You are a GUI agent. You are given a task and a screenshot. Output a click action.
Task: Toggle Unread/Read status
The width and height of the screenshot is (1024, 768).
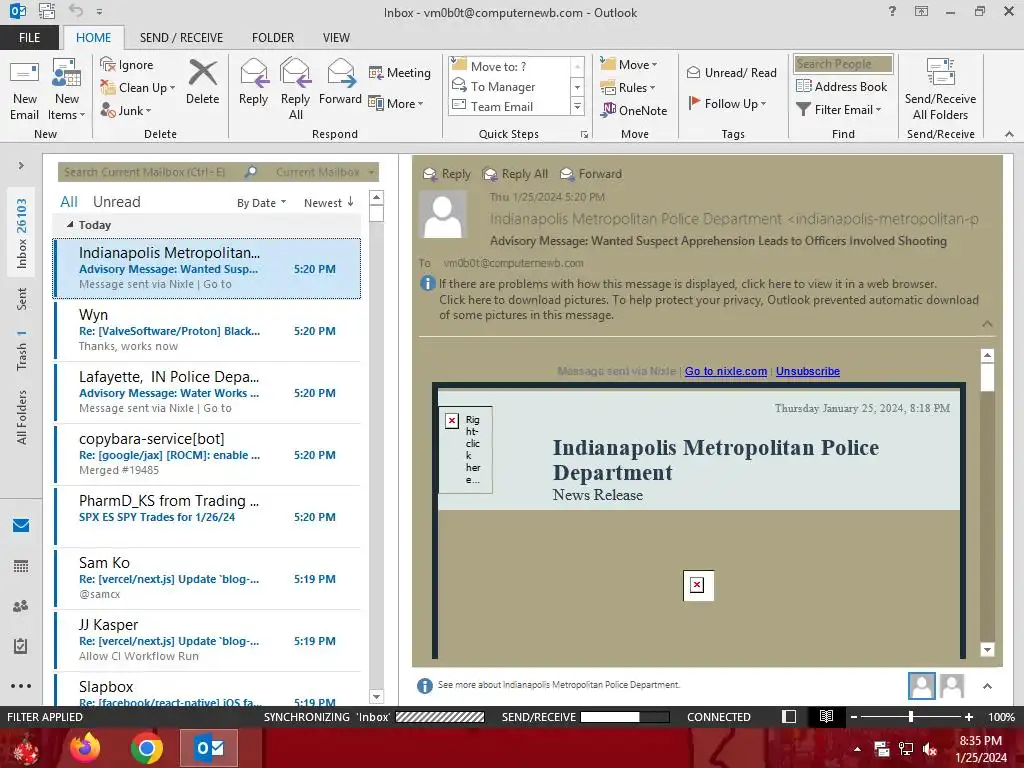(x=732, y=72)
